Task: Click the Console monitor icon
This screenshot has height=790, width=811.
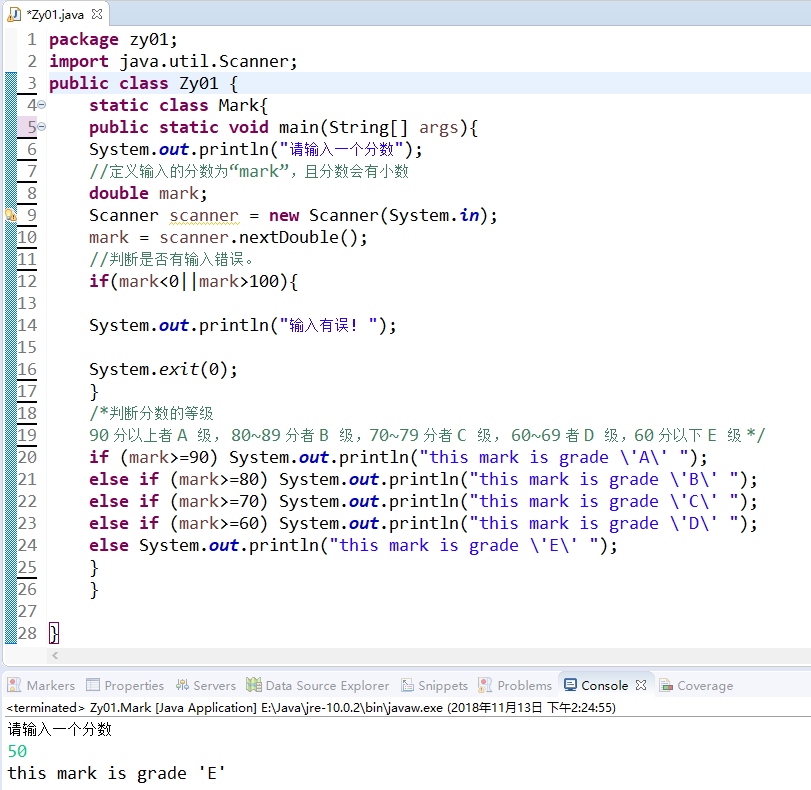Action: [570, 685]
